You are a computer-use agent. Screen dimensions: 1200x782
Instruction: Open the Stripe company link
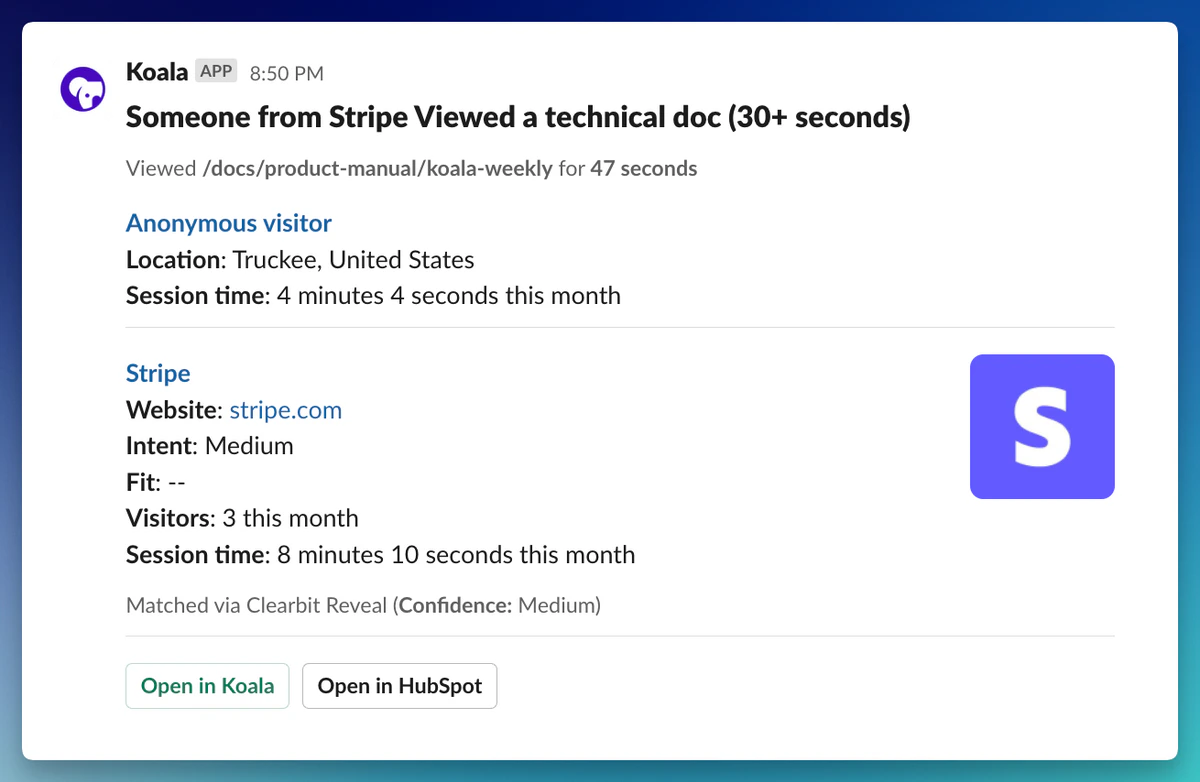coord(158,373)
